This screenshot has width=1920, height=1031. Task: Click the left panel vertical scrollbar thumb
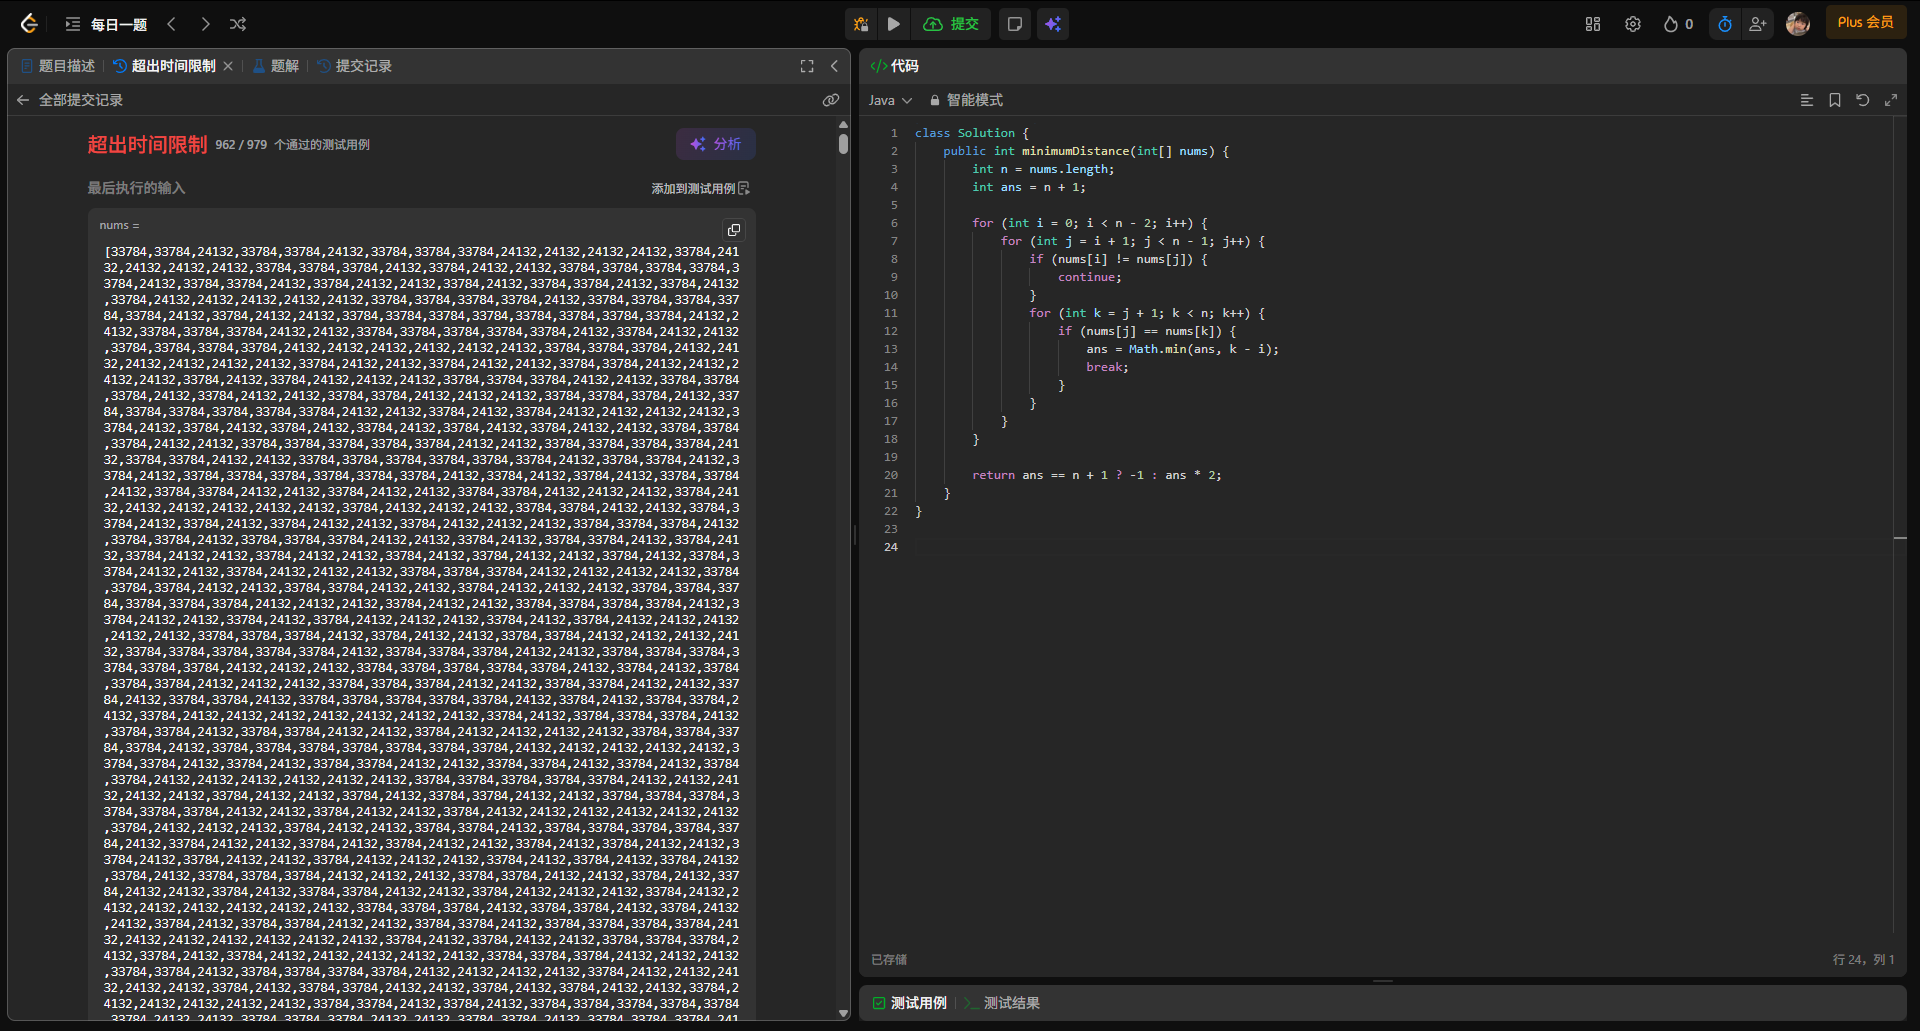click(x=843, y=143)
